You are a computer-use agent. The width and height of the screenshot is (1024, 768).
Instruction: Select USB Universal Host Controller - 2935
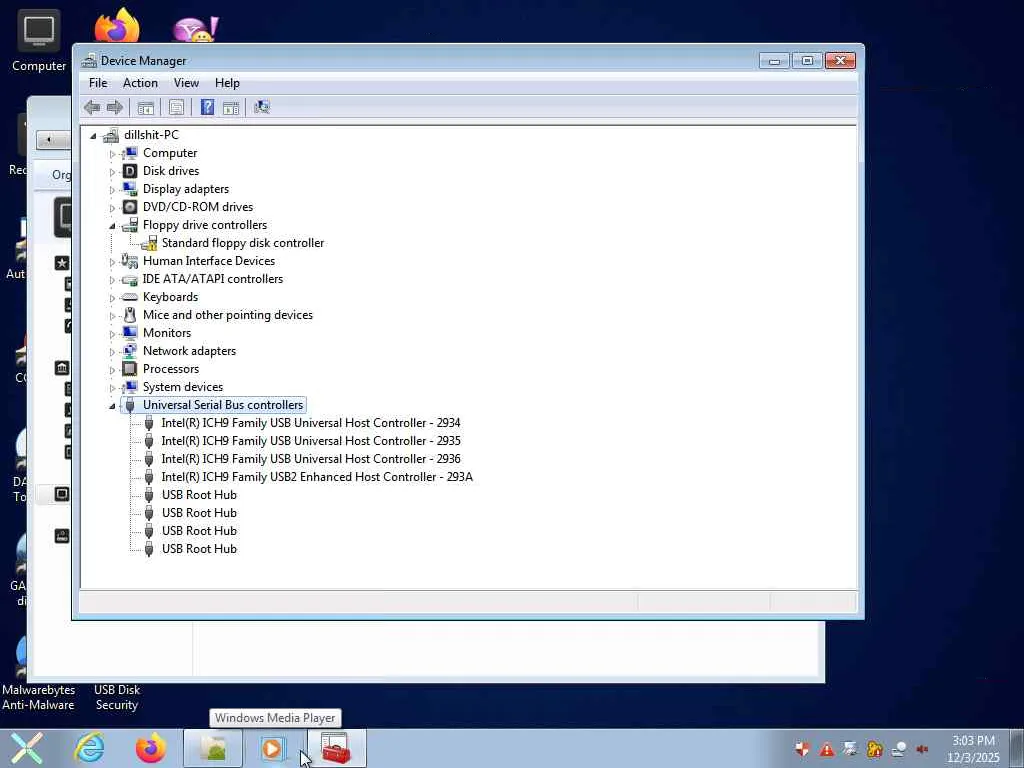pyautogui.click(x=311, y=441)
